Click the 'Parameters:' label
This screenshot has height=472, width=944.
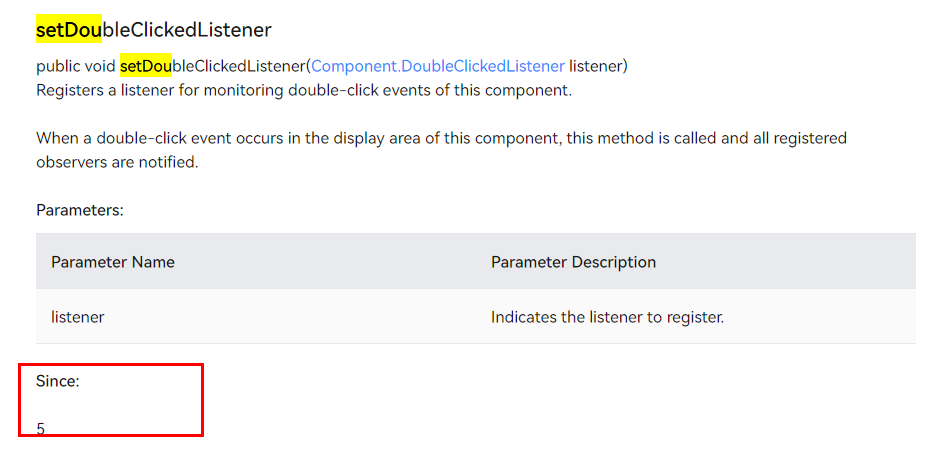79,210
